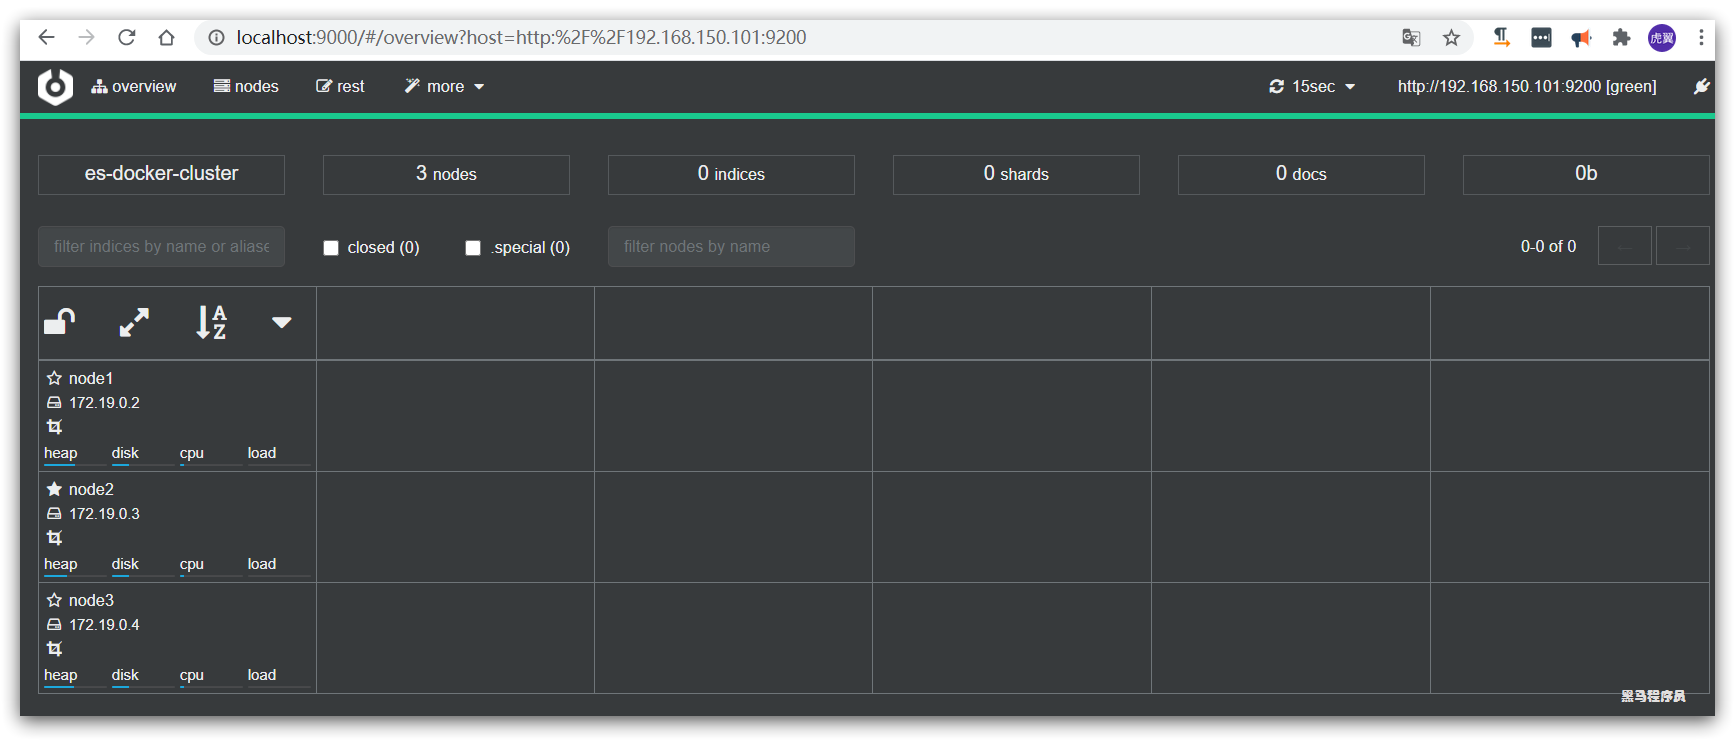The image size is (1735, 741).
Task: Click the expand arrows icon
Action: tap(134, 322)
